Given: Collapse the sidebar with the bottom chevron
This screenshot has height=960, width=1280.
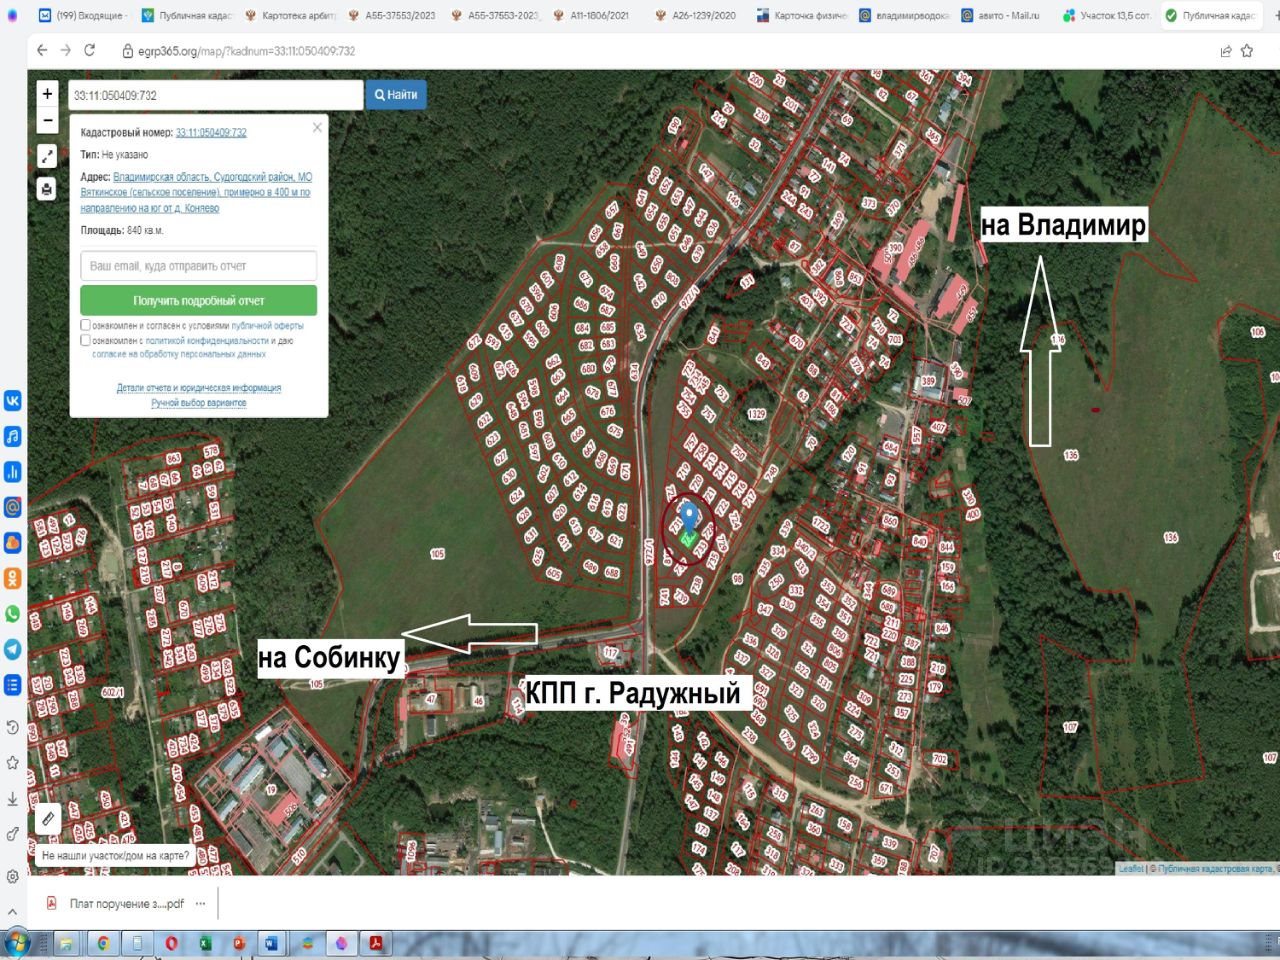Looking at the screenshot, I should (13, 911).
